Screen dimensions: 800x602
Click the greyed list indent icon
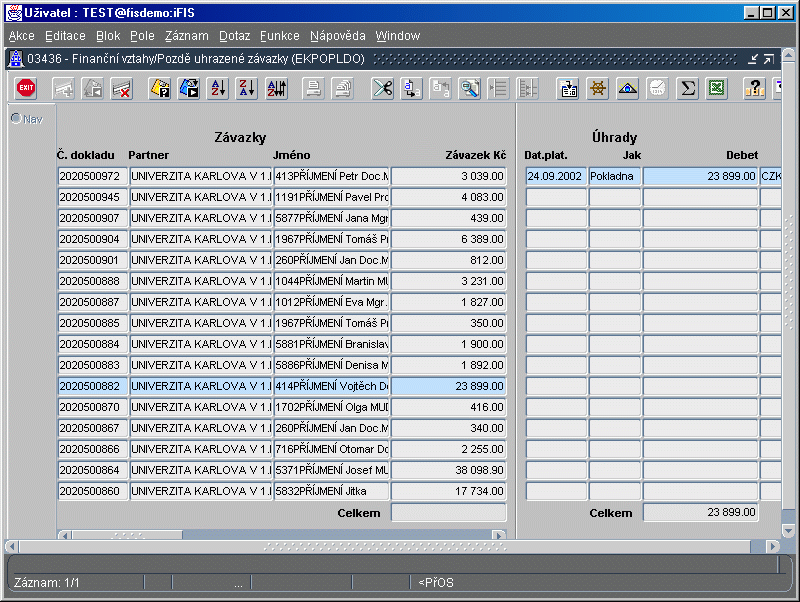tap(498, 89)
